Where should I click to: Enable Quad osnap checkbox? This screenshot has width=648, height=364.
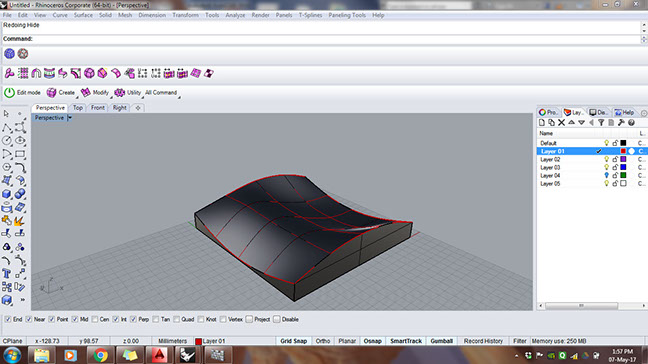tap(176, 319)
